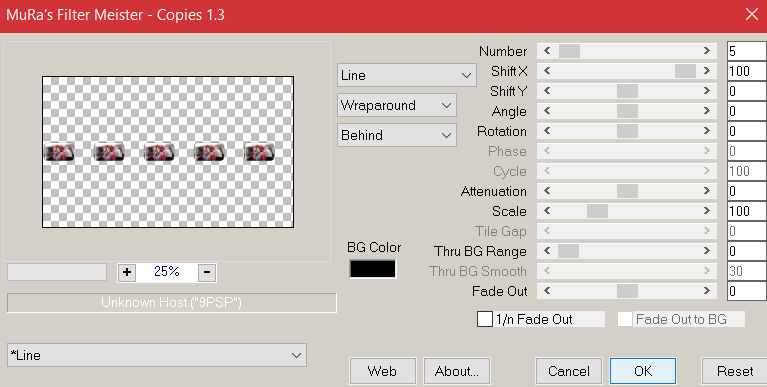Click left arrow of Scale slider

click(547, 211)
